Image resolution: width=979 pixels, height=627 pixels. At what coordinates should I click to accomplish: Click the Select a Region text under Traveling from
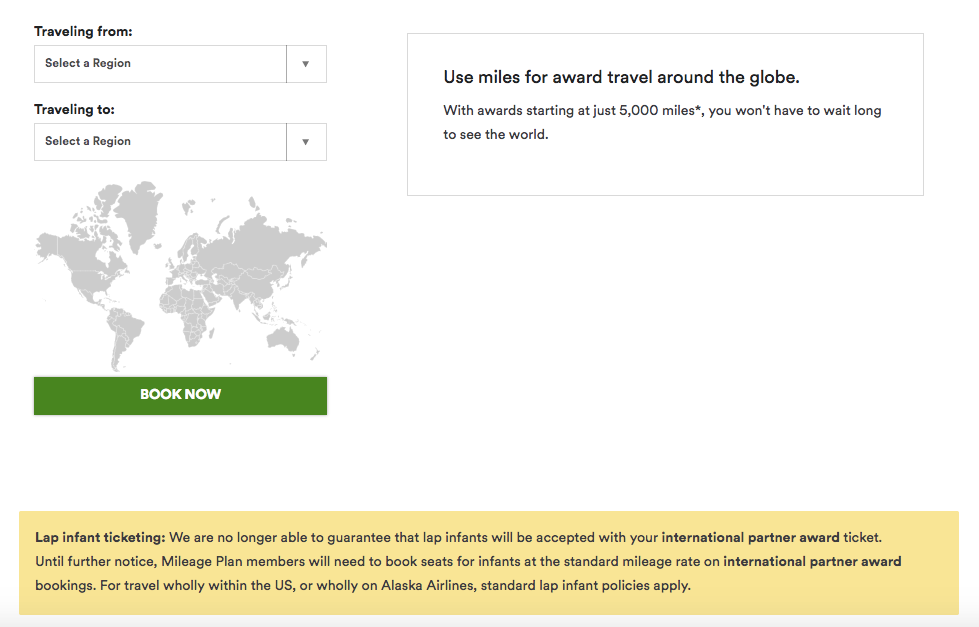[x=88, y=63]
